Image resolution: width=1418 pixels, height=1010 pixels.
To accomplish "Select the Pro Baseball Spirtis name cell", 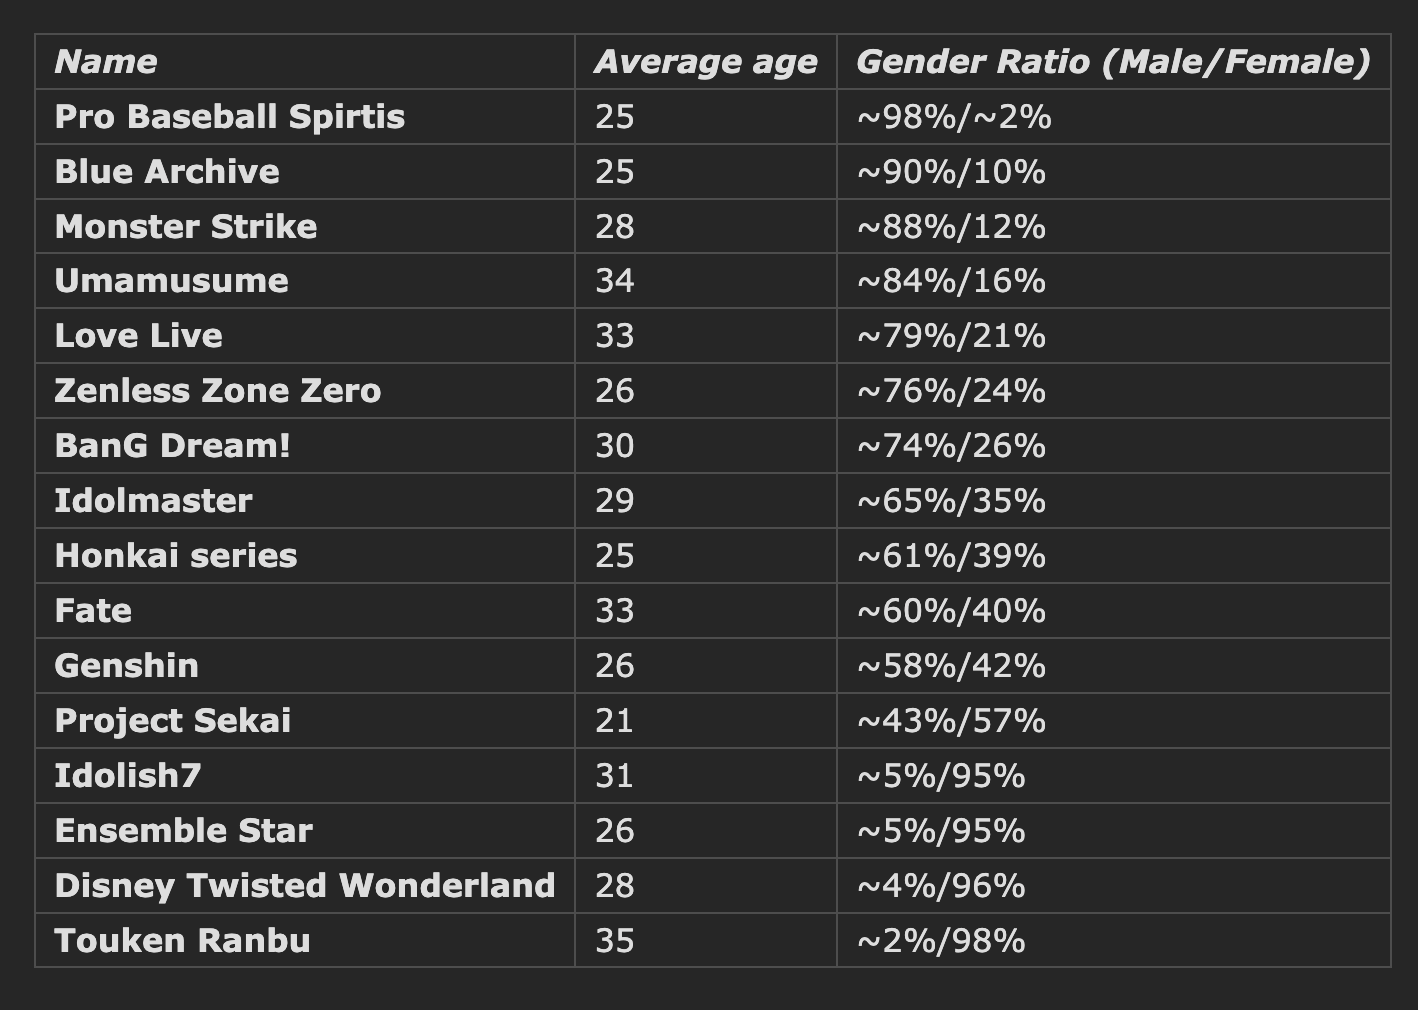I will pos(230,117).
